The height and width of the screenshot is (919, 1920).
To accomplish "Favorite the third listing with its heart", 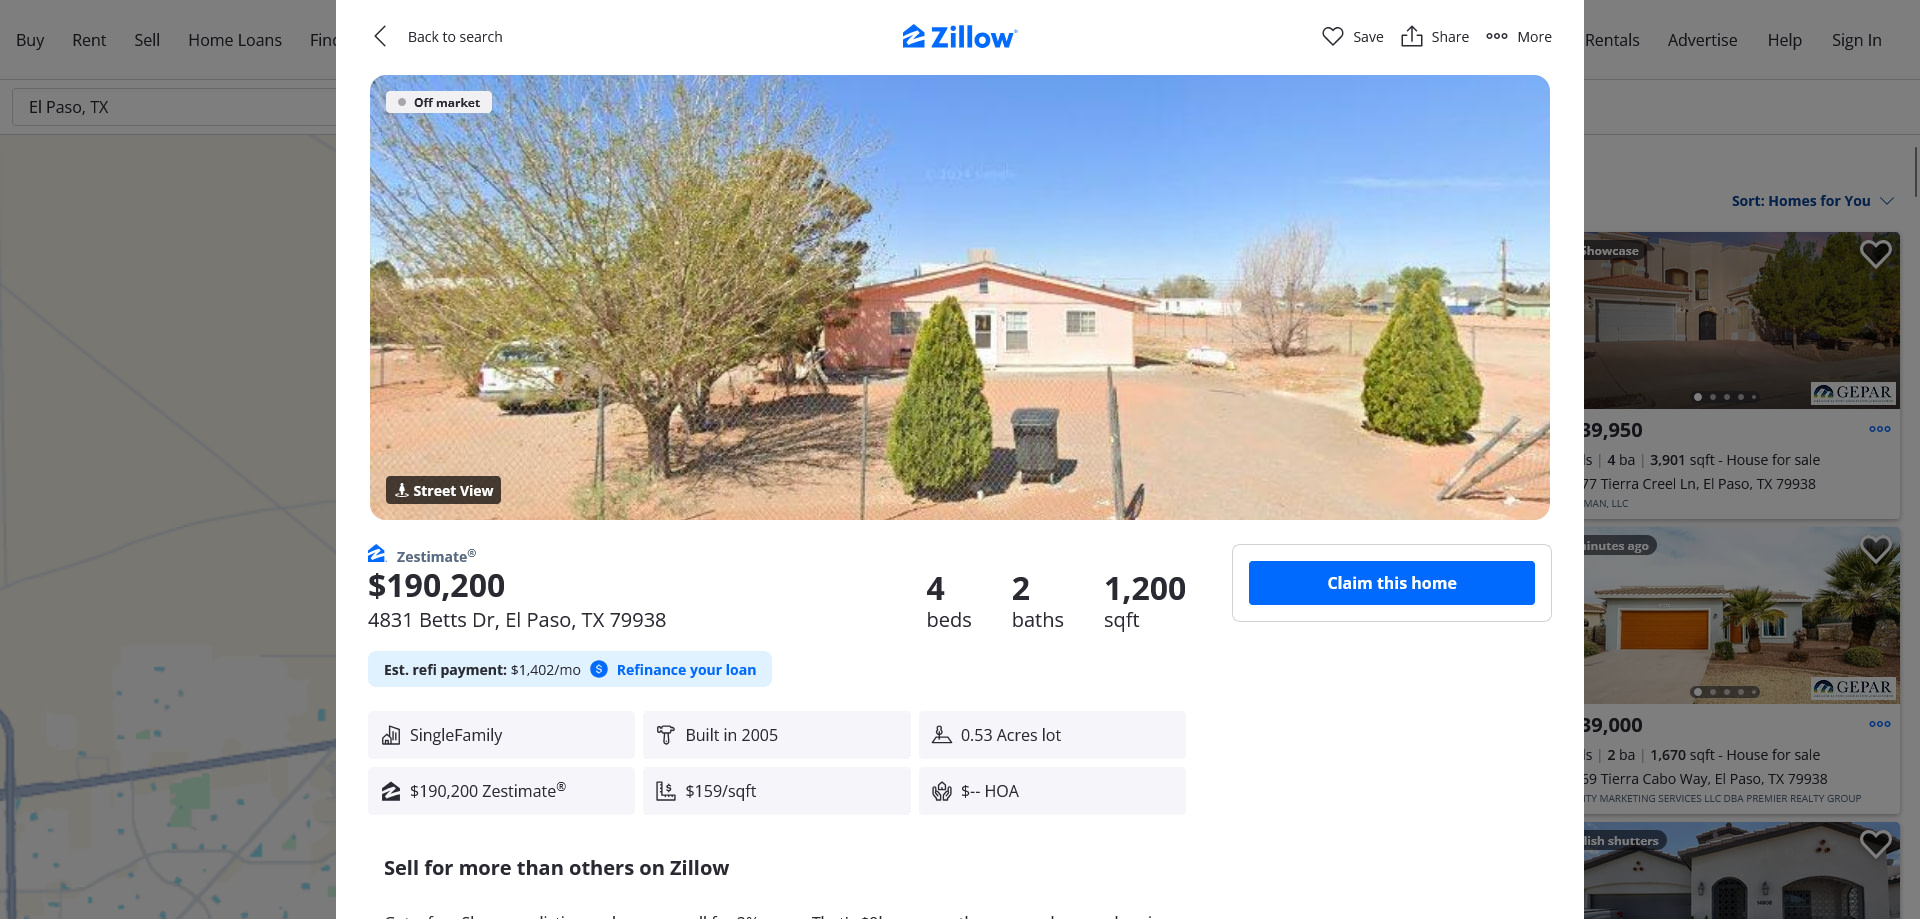I will (1875, 844).
